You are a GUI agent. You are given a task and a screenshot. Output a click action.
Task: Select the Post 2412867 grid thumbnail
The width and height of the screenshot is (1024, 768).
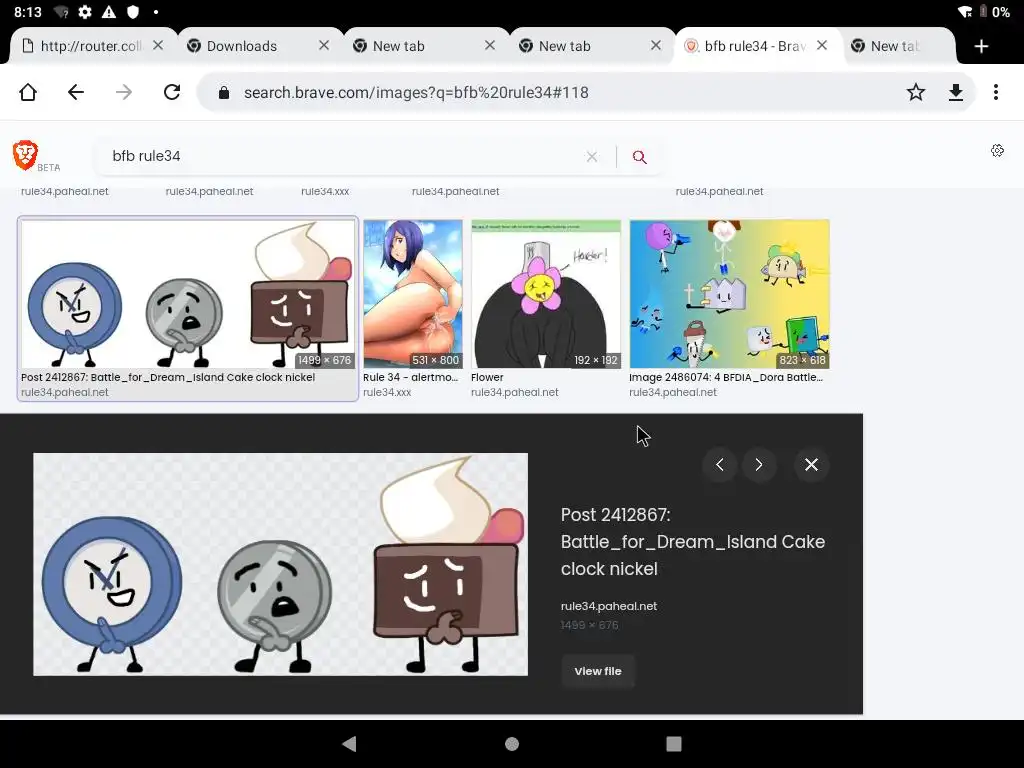tap(188, 294)
